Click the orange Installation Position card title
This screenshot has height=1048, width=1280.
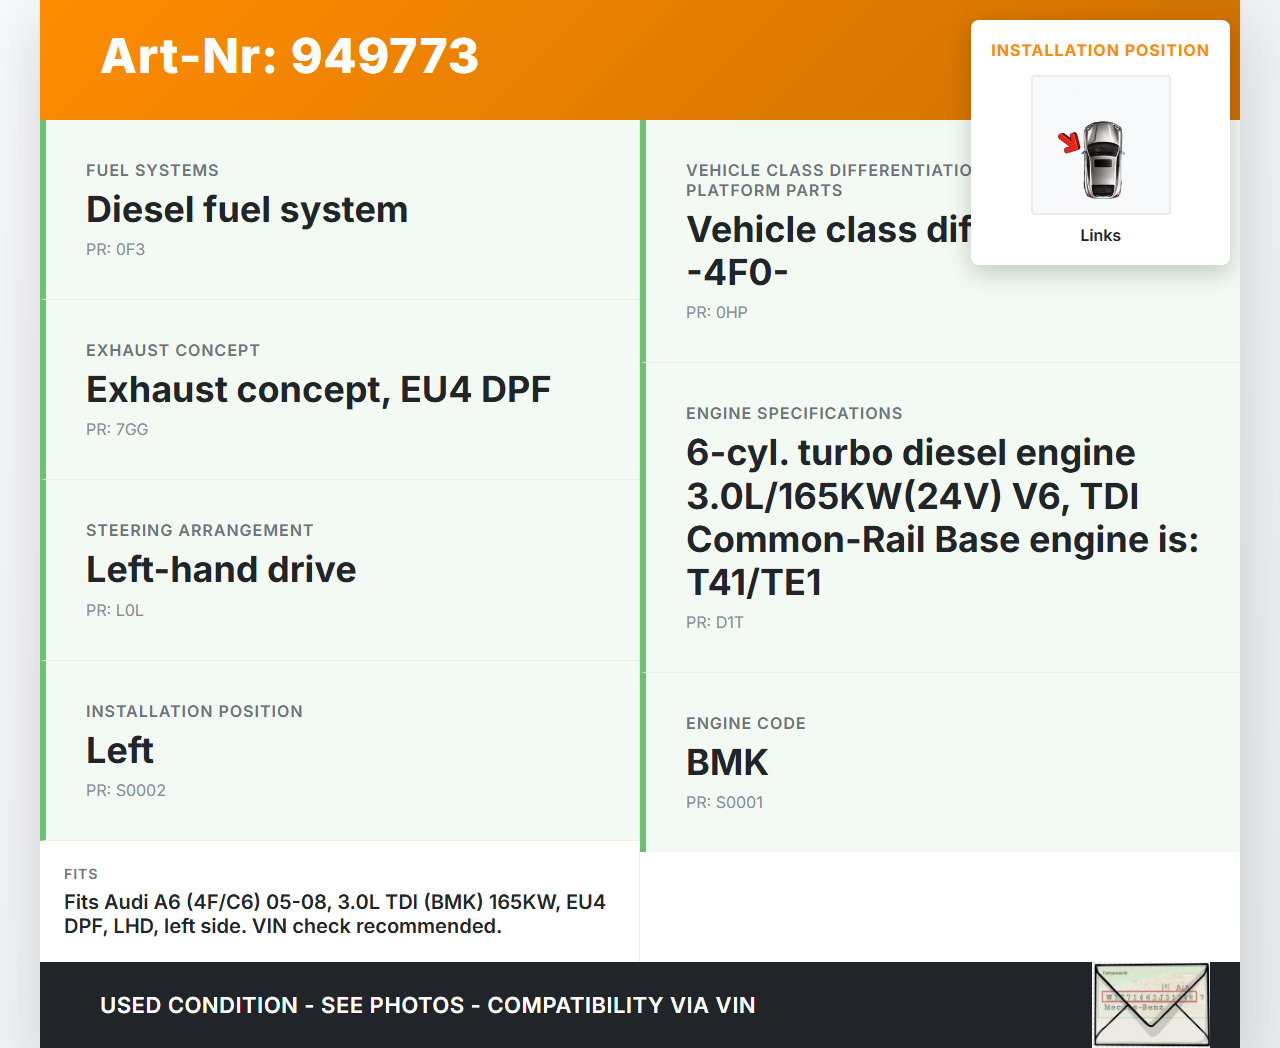click(x=1099, y=50)
